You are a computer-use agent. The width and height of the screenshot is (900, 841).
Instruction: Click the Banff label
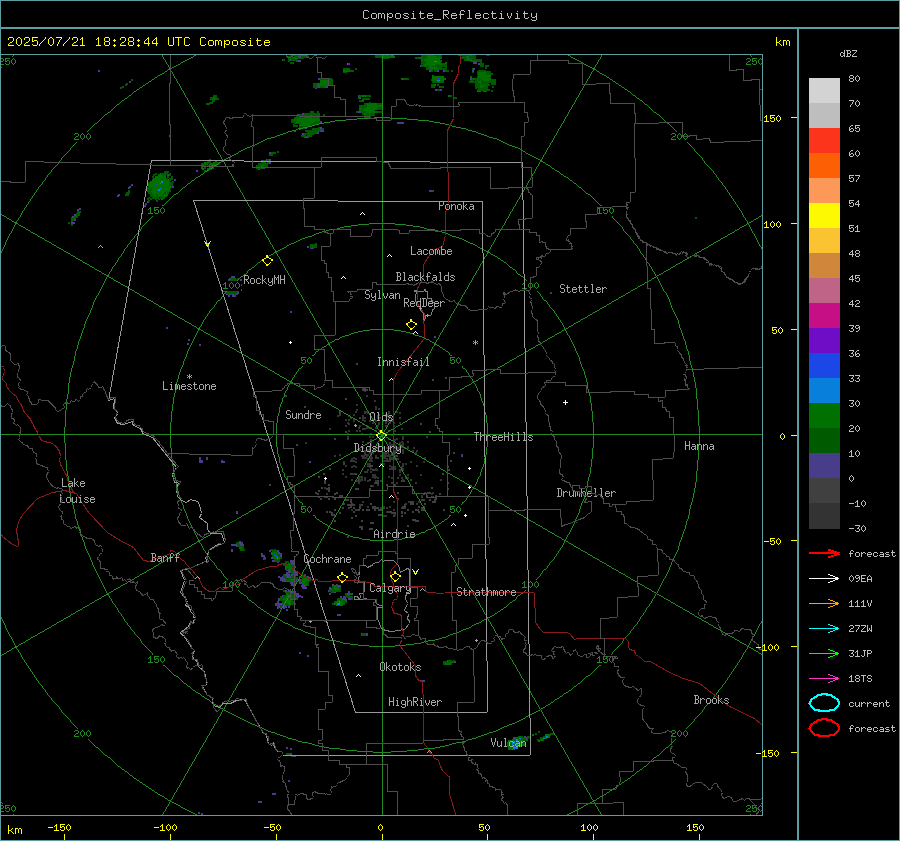[x=165, y=557]
